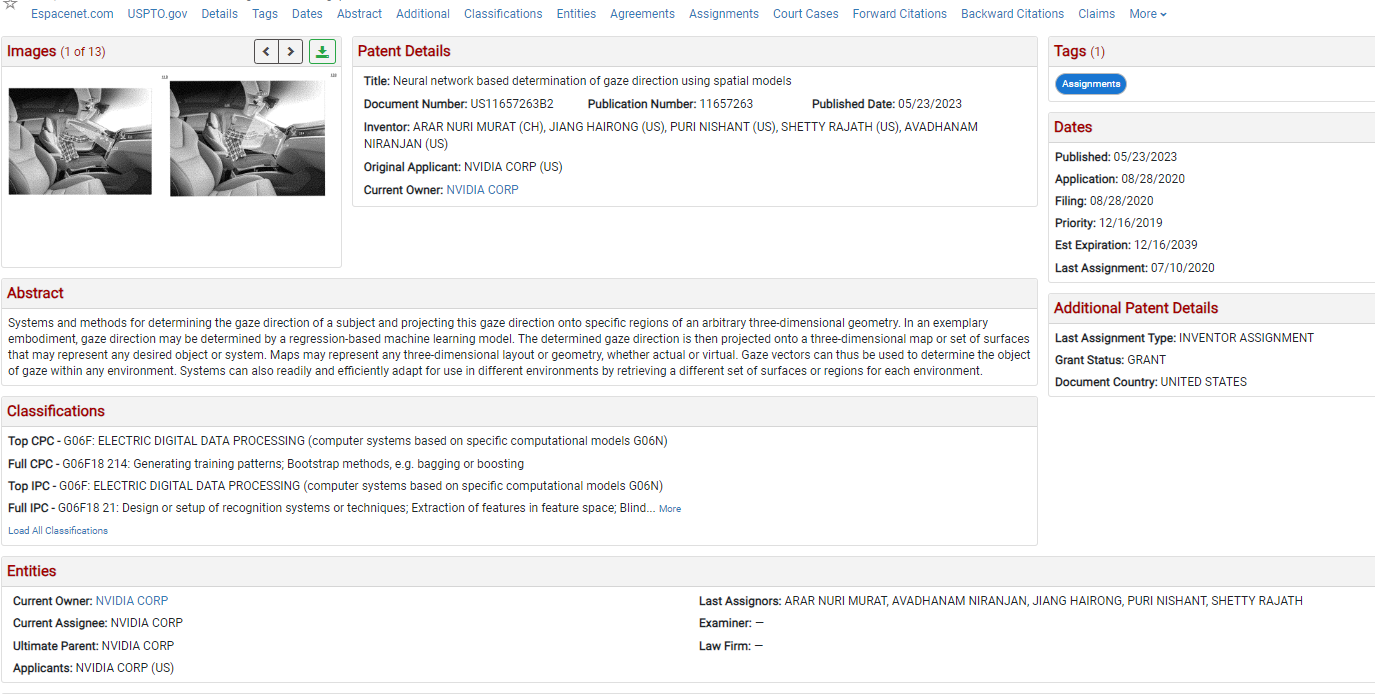The image size is (1375, 694).
Task: Load All Classifications list
Action: [x=58, y=531]
